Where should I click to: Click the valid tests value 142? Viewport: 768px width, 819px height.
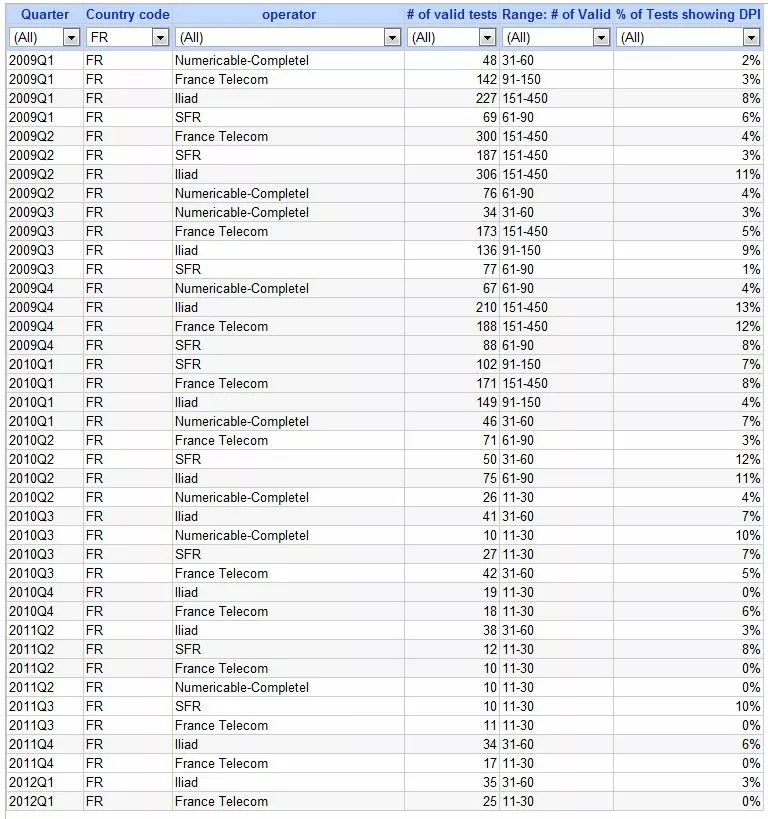pyautogui.click(x=486, y=79)
